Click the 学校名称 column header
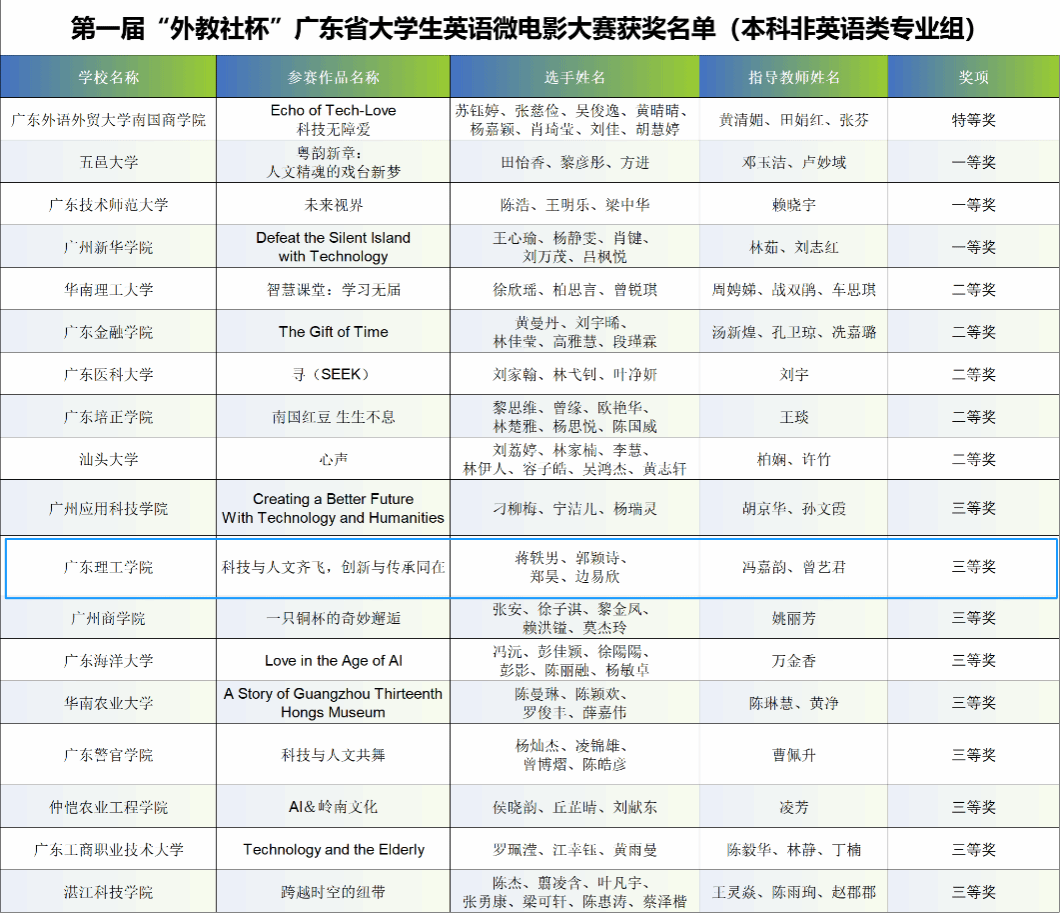 click(x=108, y=77)
